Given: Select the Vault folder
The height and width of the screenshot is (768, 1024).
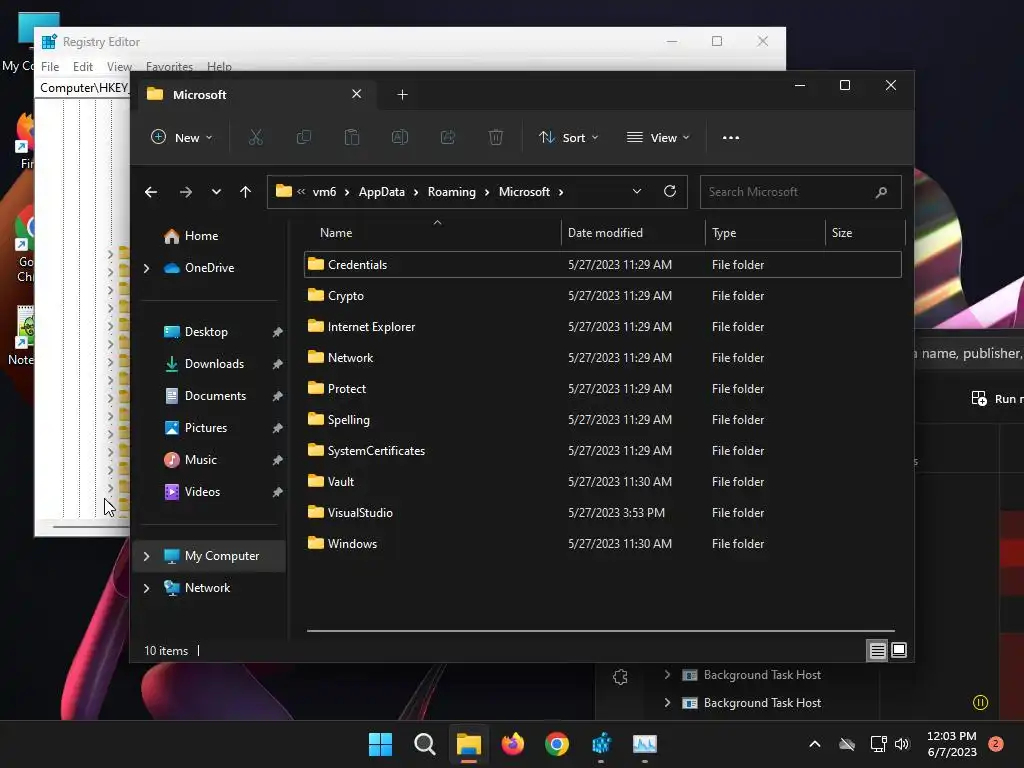Looking at the screenshot, I should (x=603, y=481).
